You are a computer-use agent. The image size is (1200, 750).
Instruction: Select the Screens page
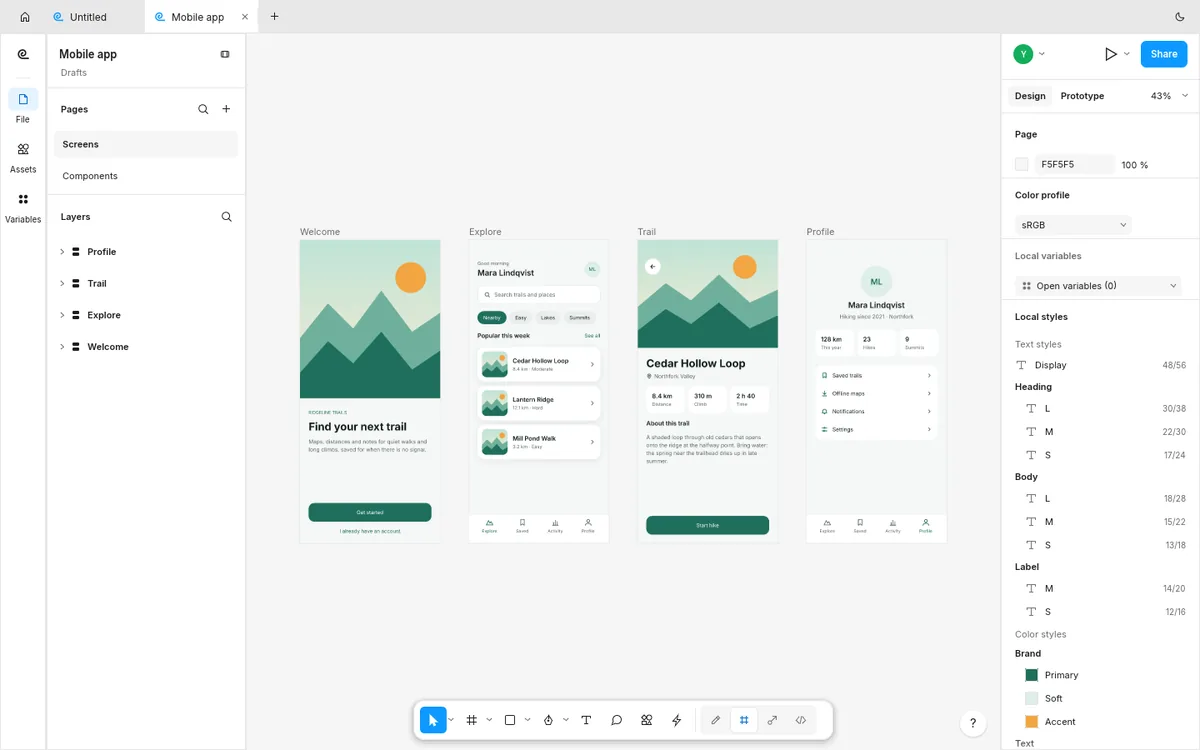pos(146,144)
